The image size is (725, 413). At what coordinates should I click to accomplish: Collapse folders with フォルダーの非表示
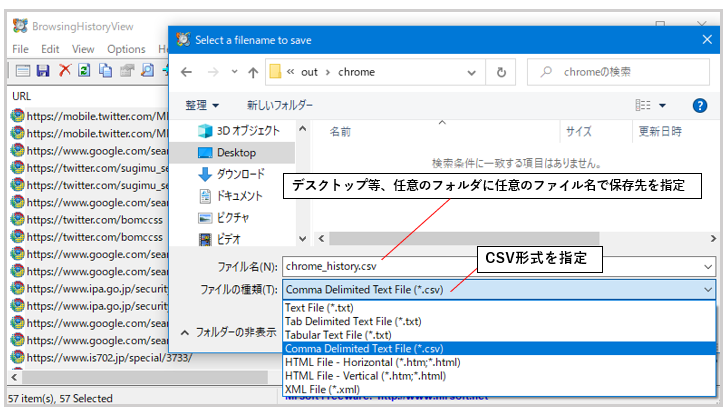coord(229,332)
